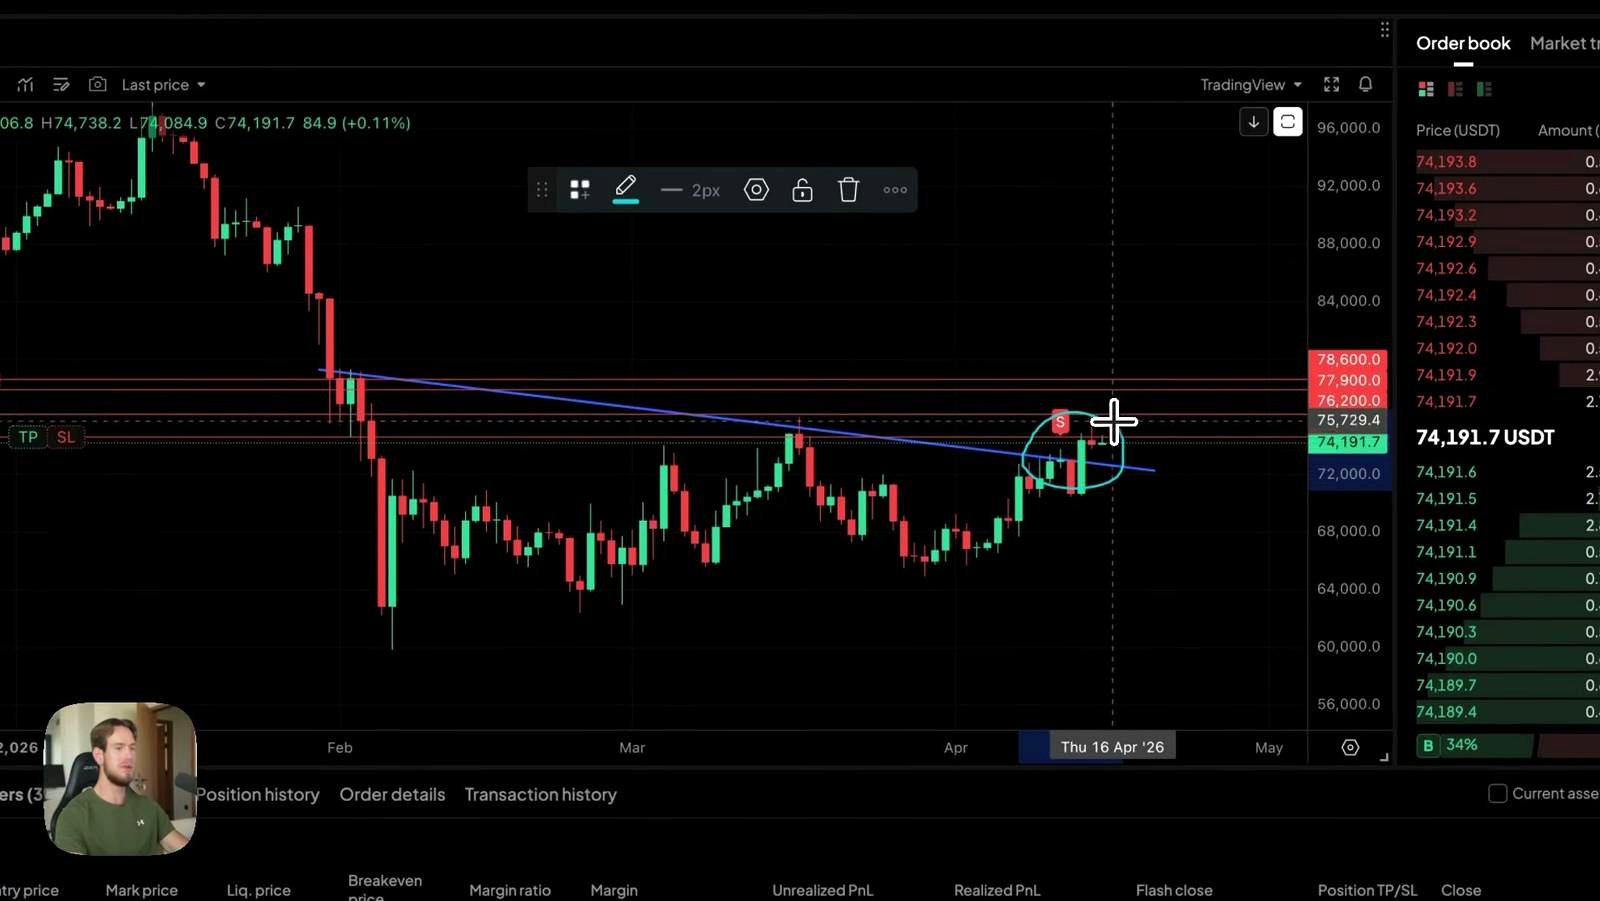Click the Liq. price column header

[x=258, y=890]
